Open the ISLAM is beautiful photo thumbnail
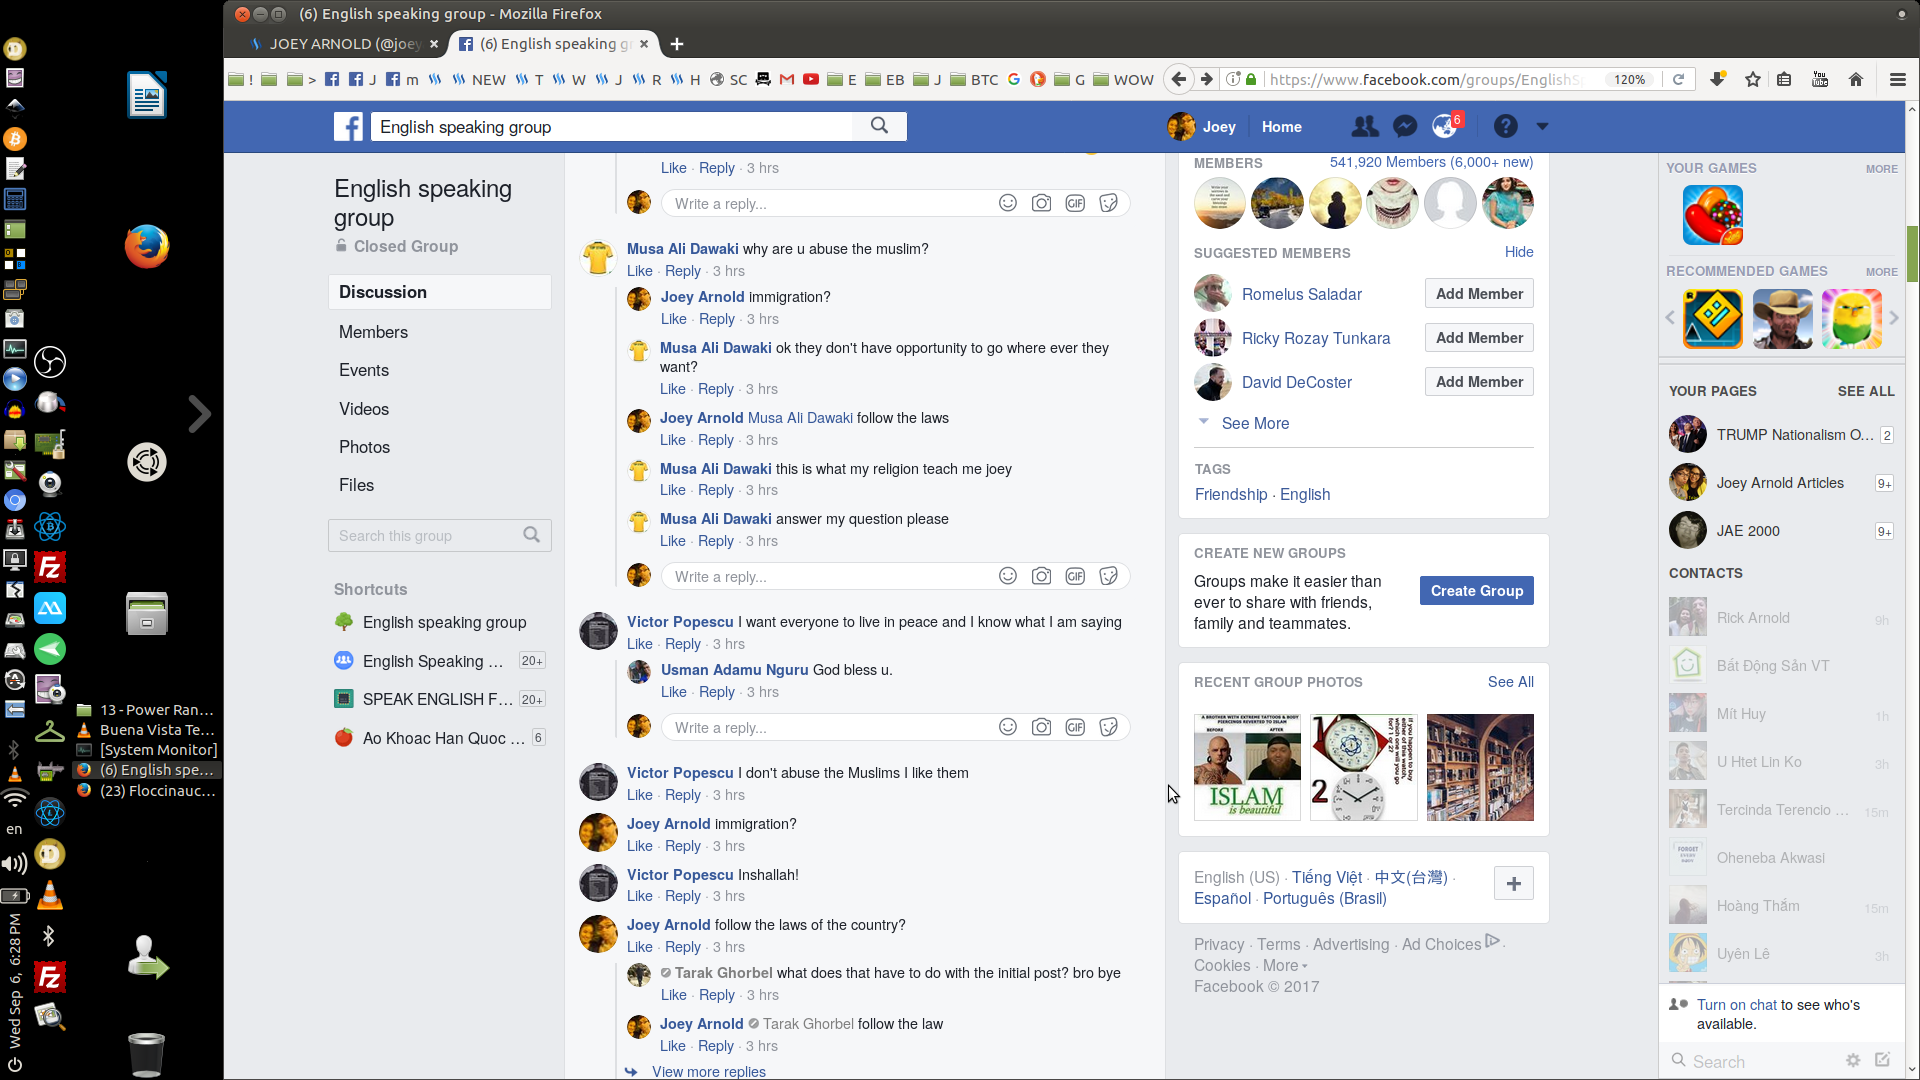Image resolution: width=1920 pixels, height=1080 pixels. click(1247, 767)
